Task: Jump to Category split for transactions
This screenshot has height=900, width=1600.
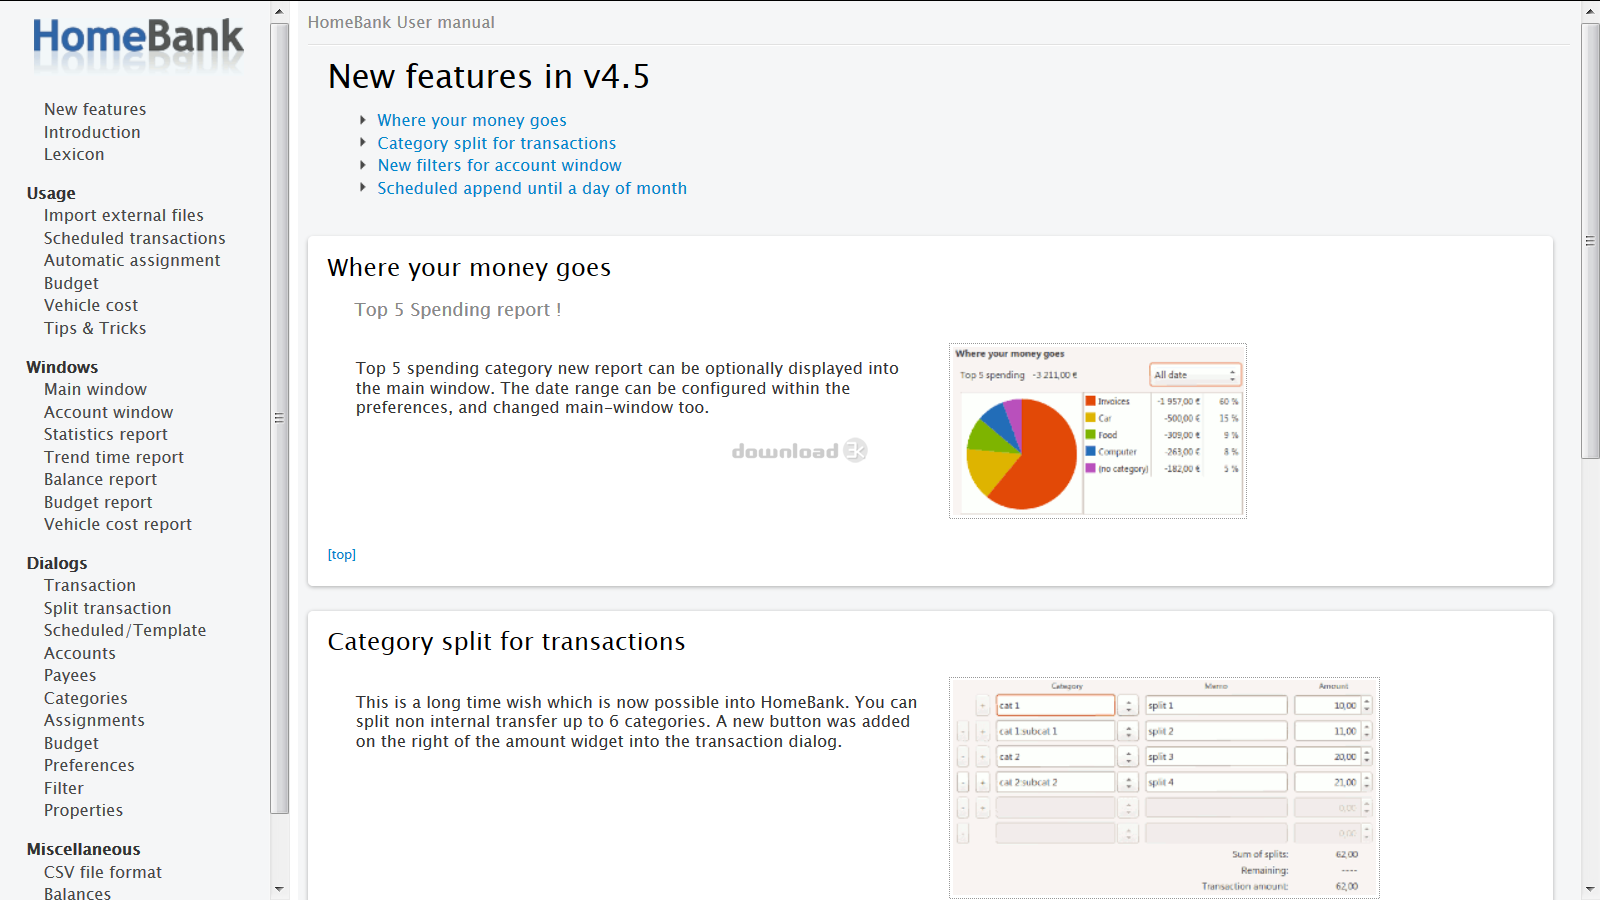Action: click(x=497, y=143)
